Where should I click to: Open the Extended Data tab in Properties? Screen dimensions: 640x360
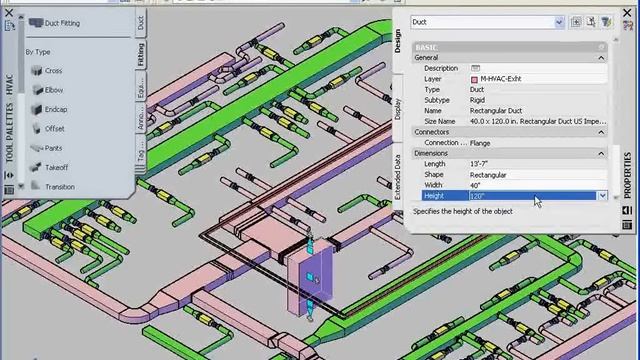398,177
